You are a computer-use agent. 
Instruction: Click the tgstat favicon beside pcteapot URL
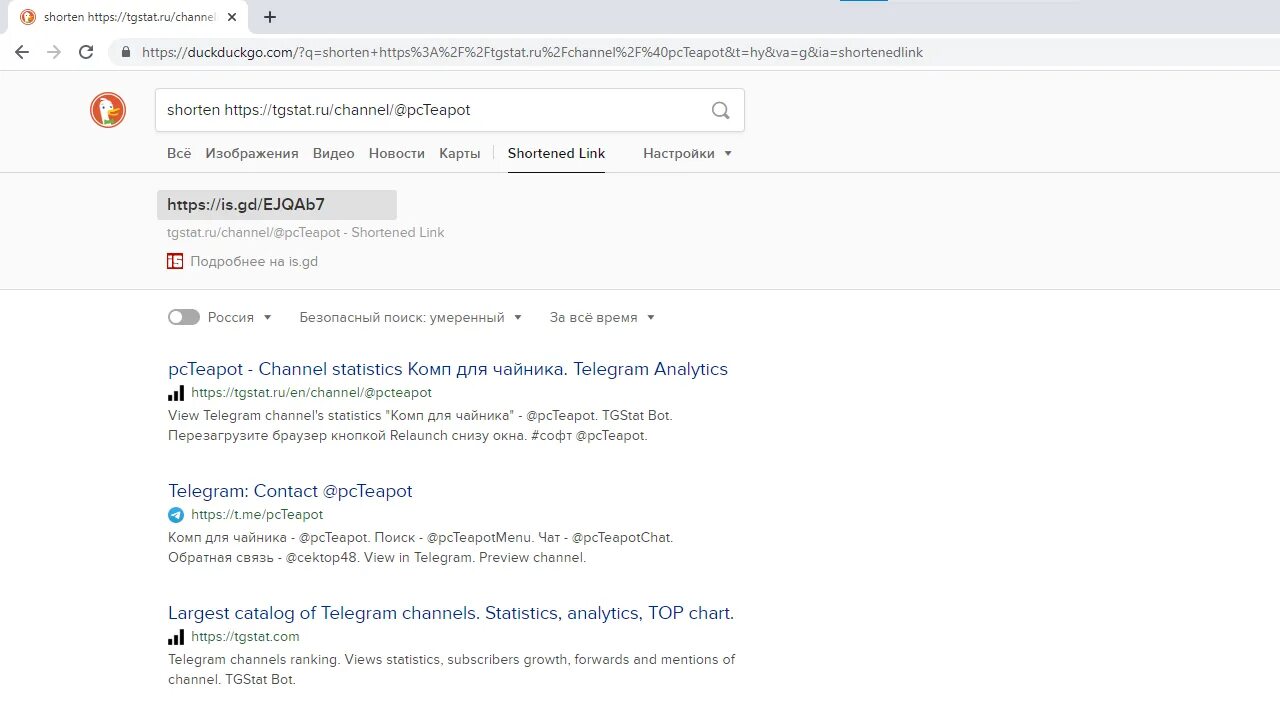[x=176, y=393]
